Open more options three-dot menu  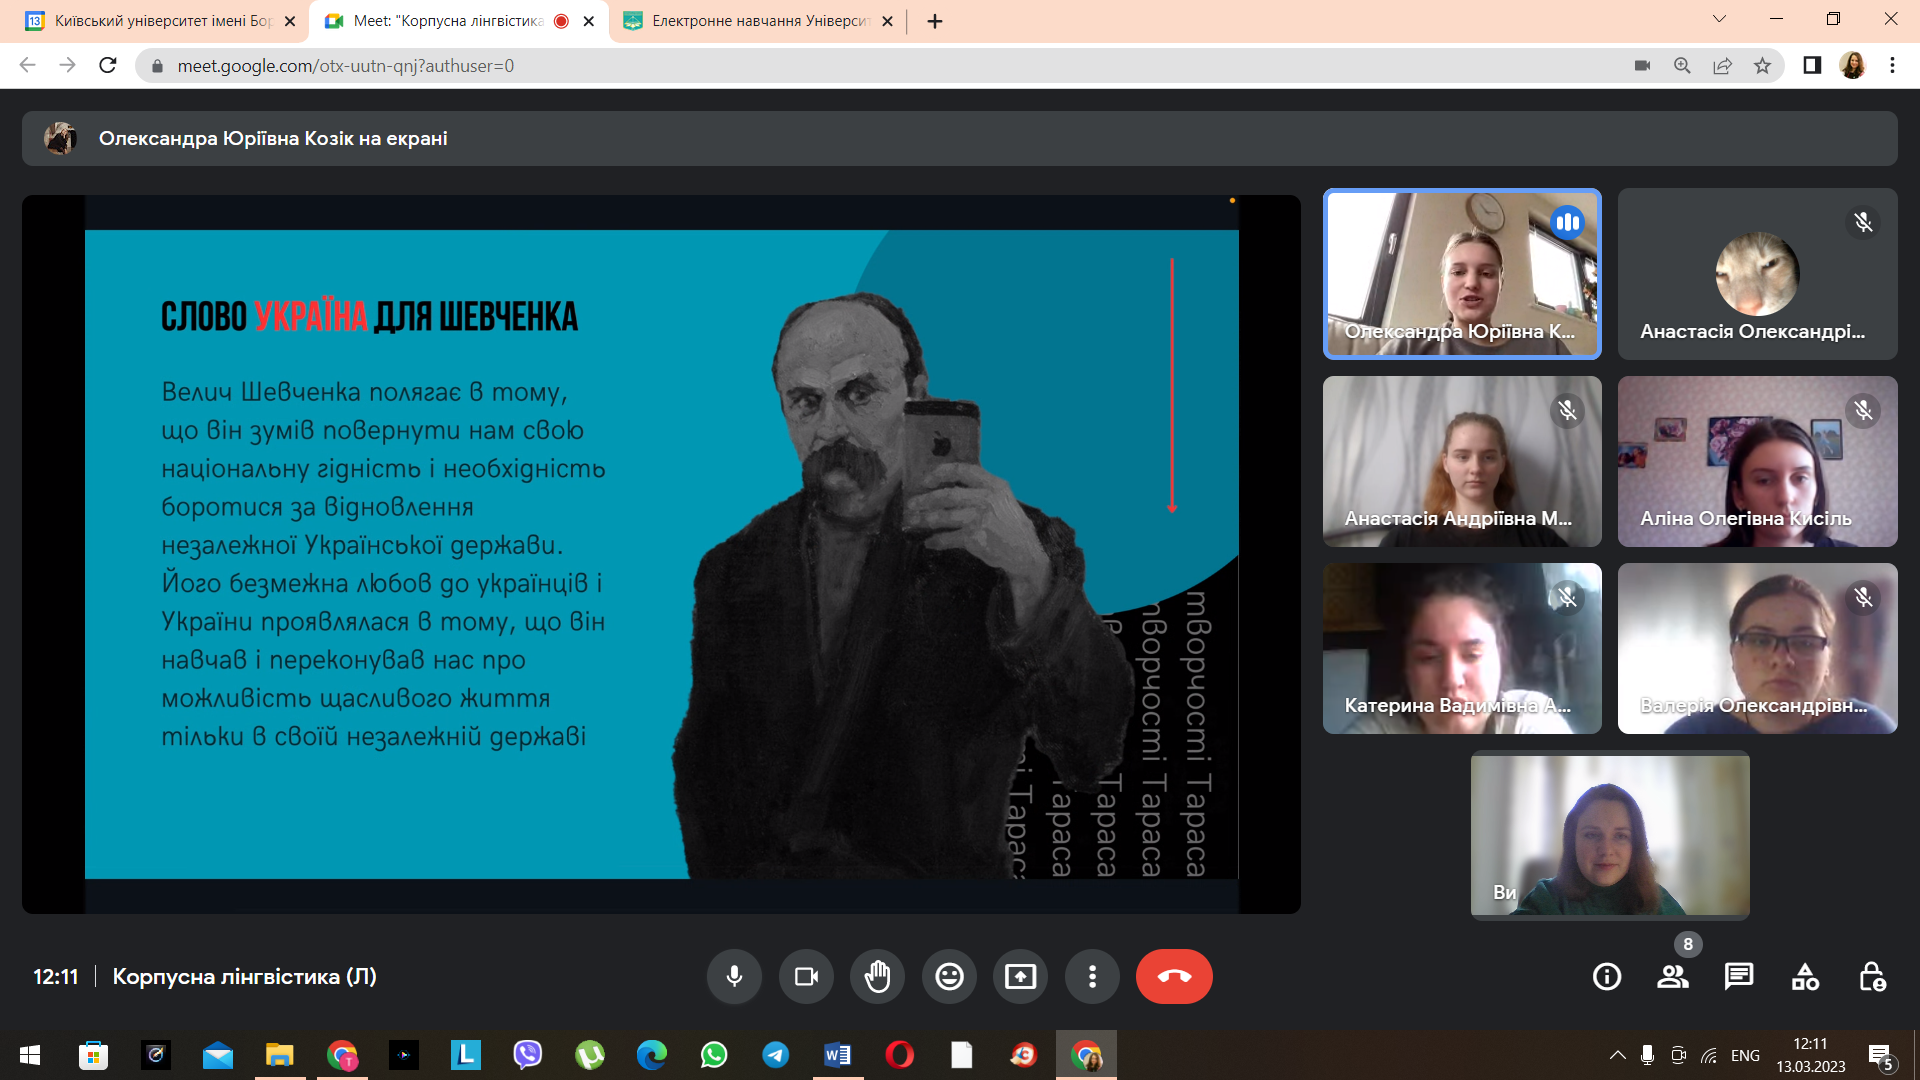coord(1092,976)
